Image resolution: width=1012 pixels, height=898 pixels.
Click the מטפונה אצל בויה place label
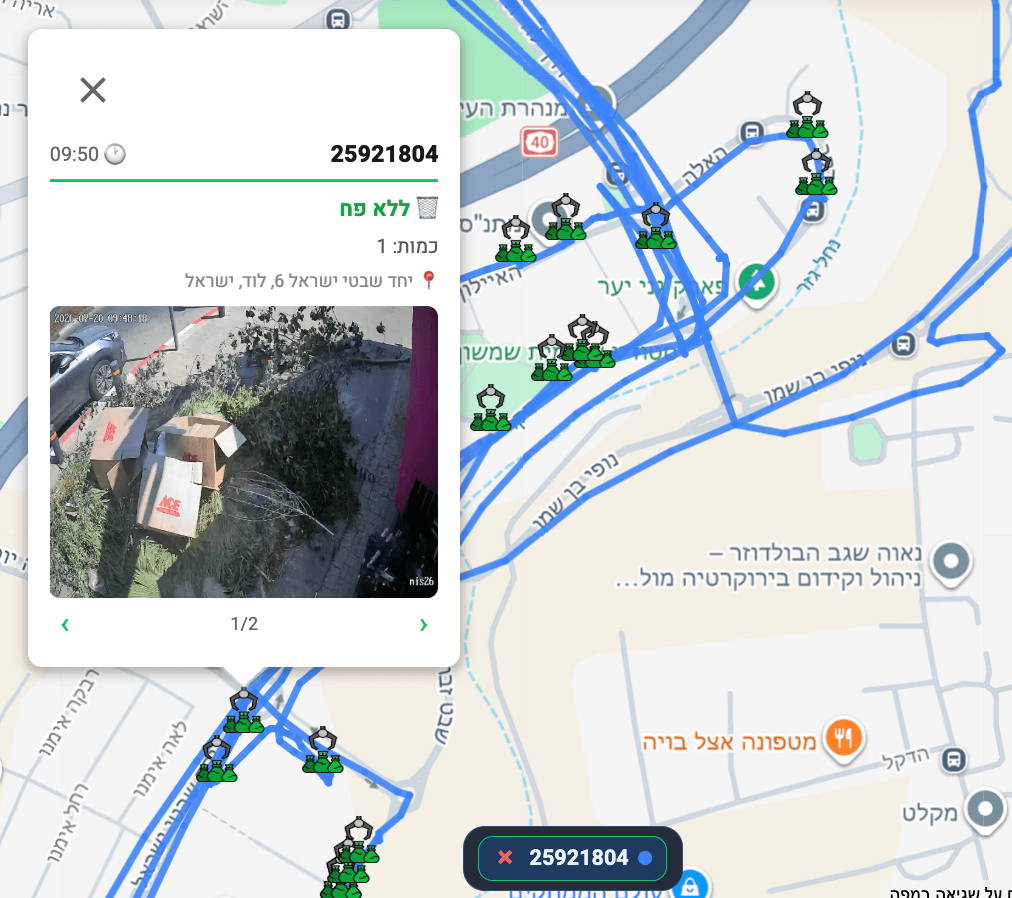tap(730, 742)
